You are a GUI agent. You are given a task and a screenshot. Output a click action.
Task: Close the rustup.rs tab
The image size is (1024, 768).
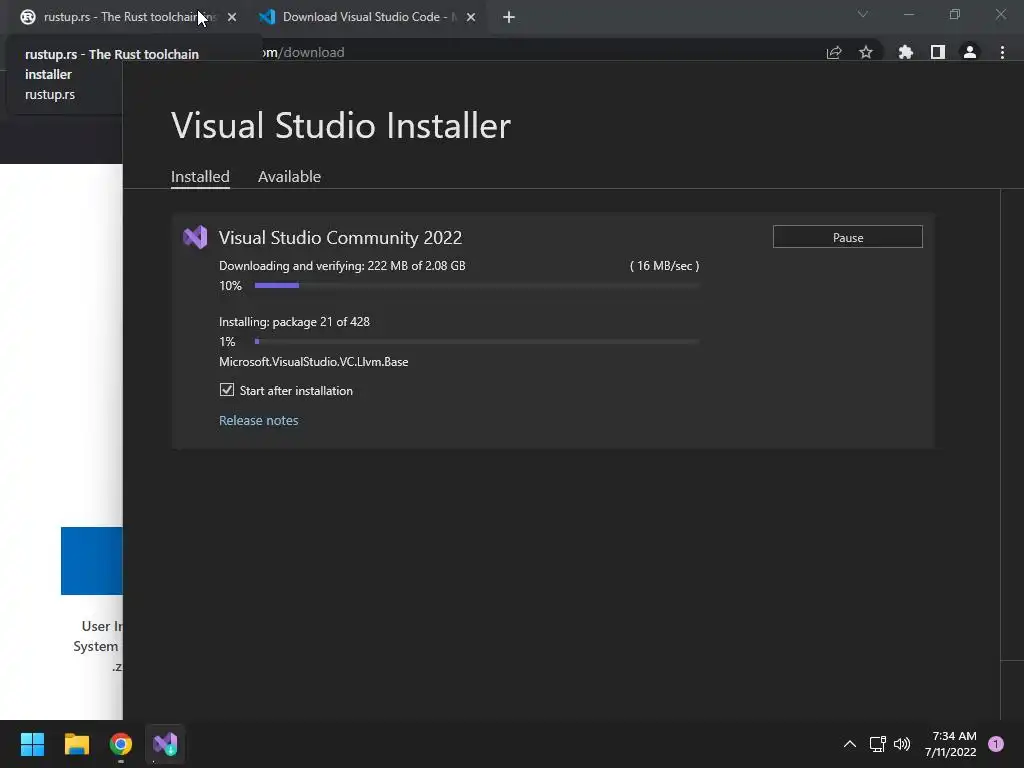232,17
